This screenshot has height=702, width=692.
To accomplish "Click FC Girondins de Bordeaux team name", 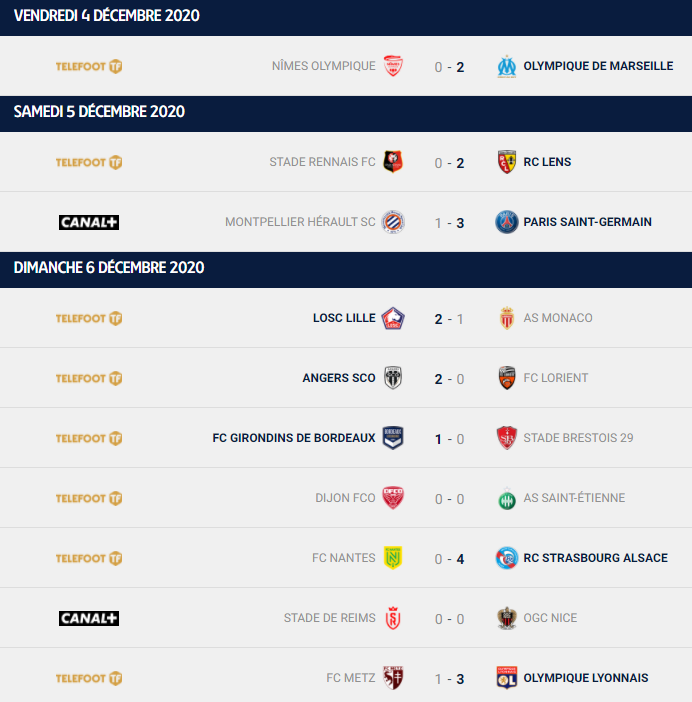I will (294, 438).
